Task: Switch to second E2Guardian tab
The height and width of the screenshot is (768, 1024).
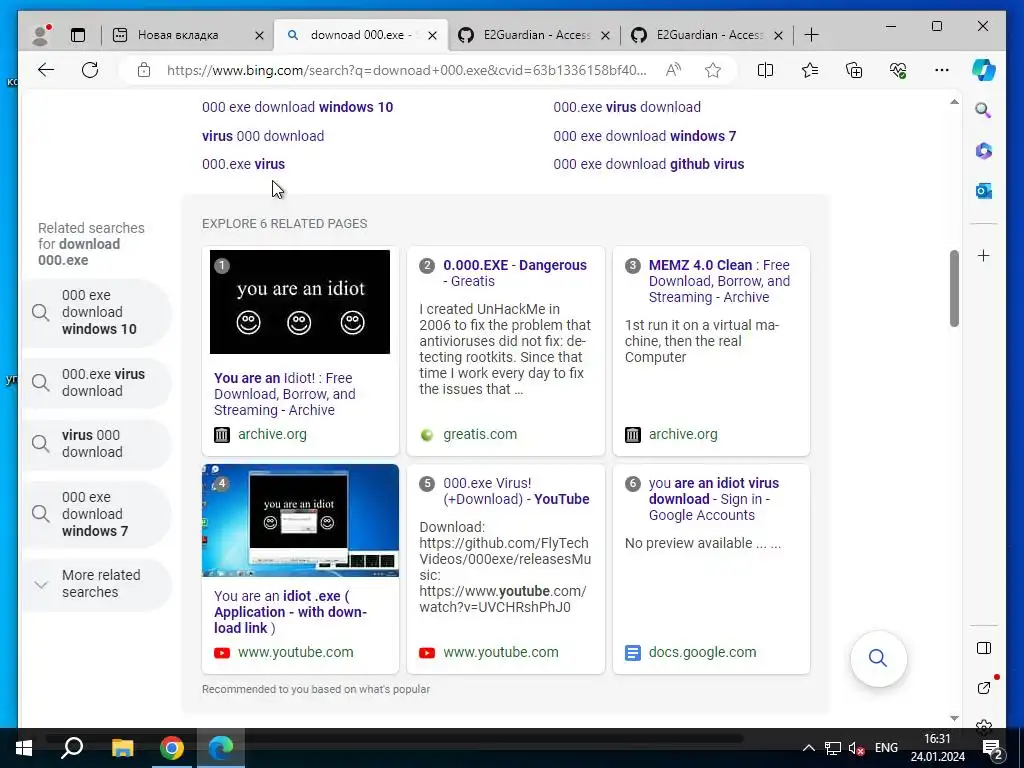Action: (x=709, y=35)
